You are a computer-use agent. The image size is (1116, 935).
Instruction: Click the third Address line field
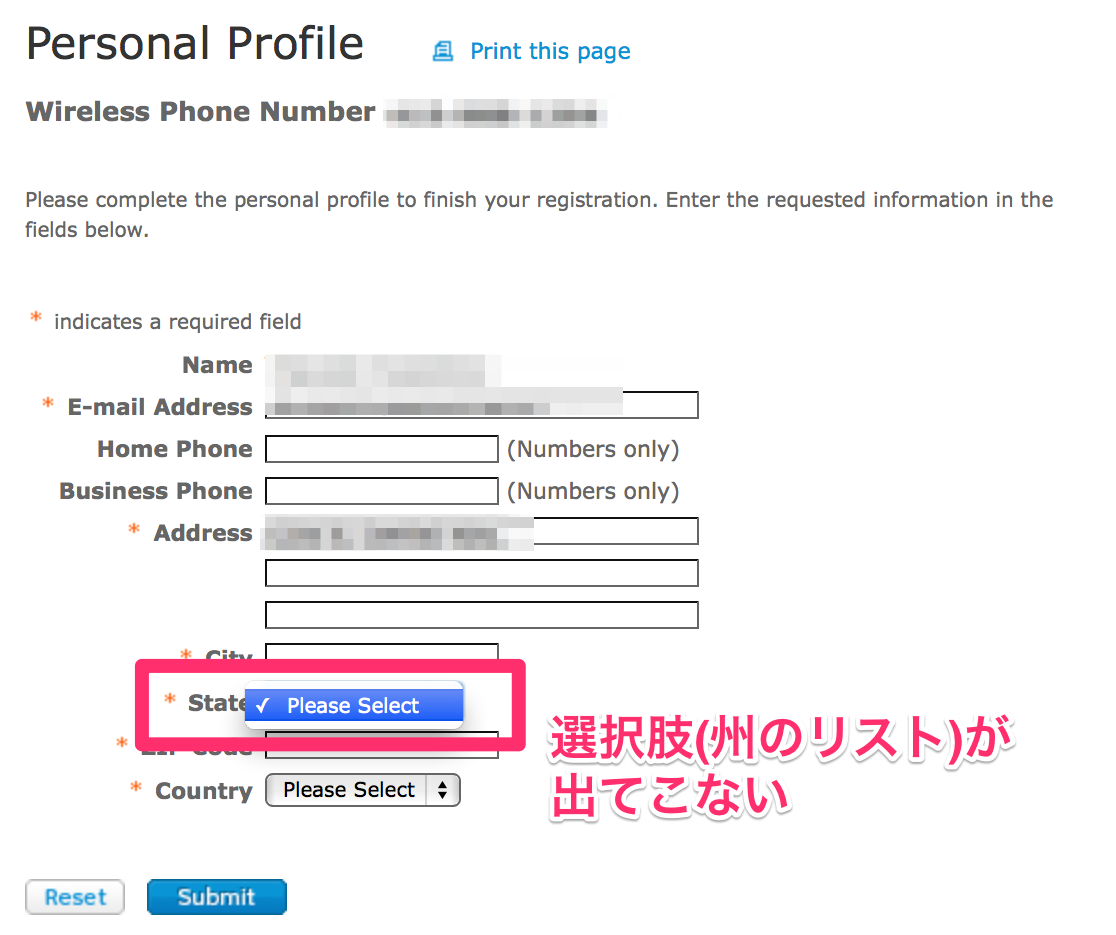[x=481, y=615]
